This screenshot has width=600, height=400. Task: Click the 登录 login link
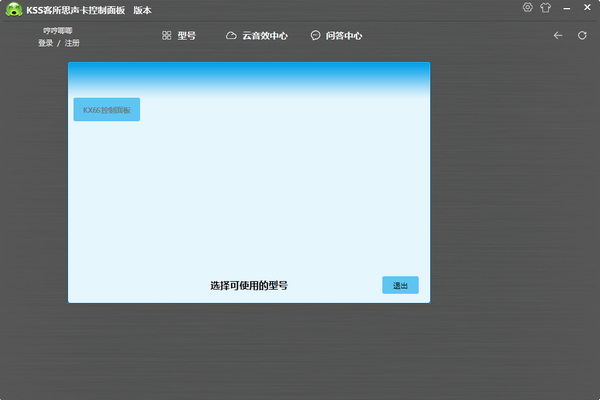pos(45,43)
